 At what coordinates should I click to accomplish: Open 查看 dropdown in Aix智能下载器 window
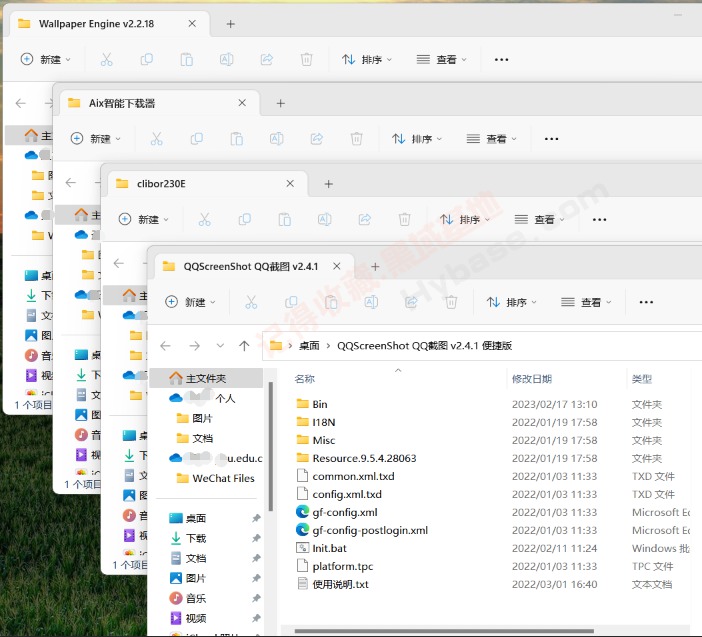(491, 139)
